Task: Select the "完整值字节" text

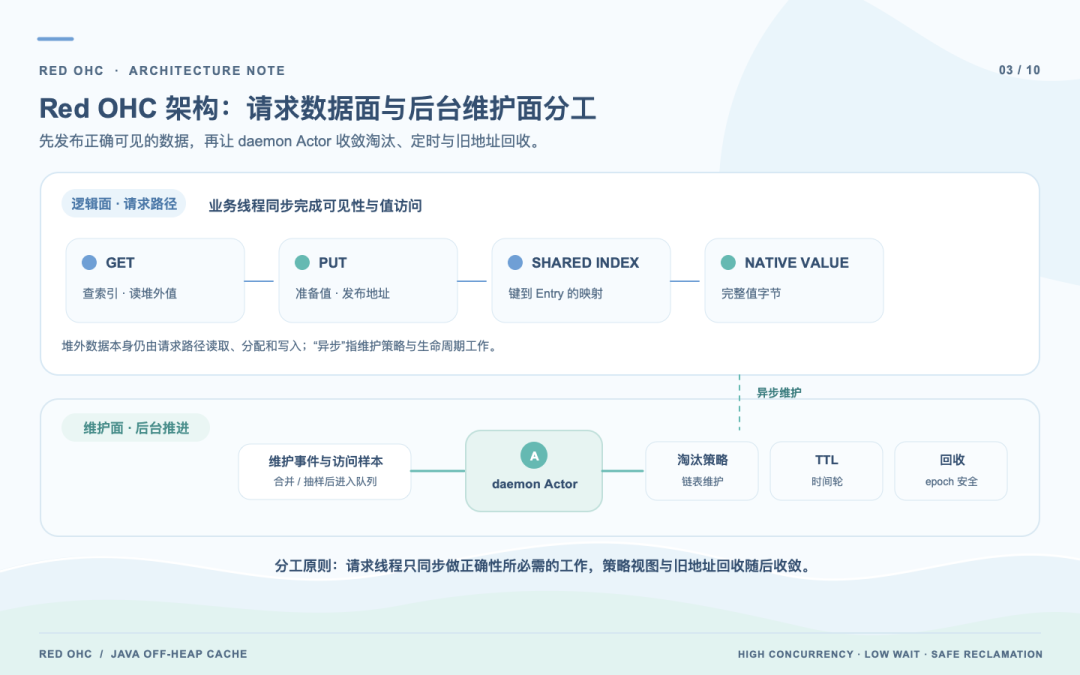Action: pos(751,293)
